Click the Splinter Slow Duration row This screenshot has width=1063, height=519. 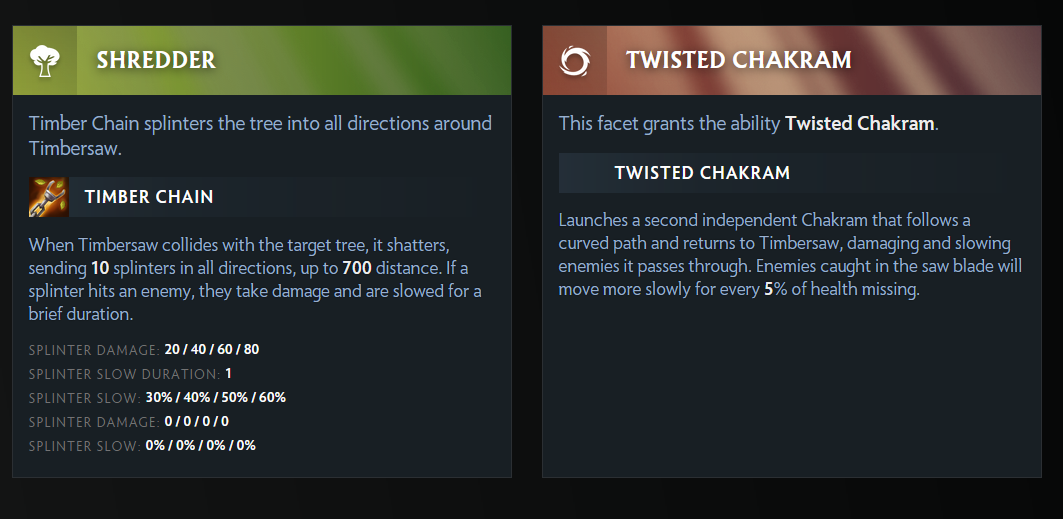point(130,374)
